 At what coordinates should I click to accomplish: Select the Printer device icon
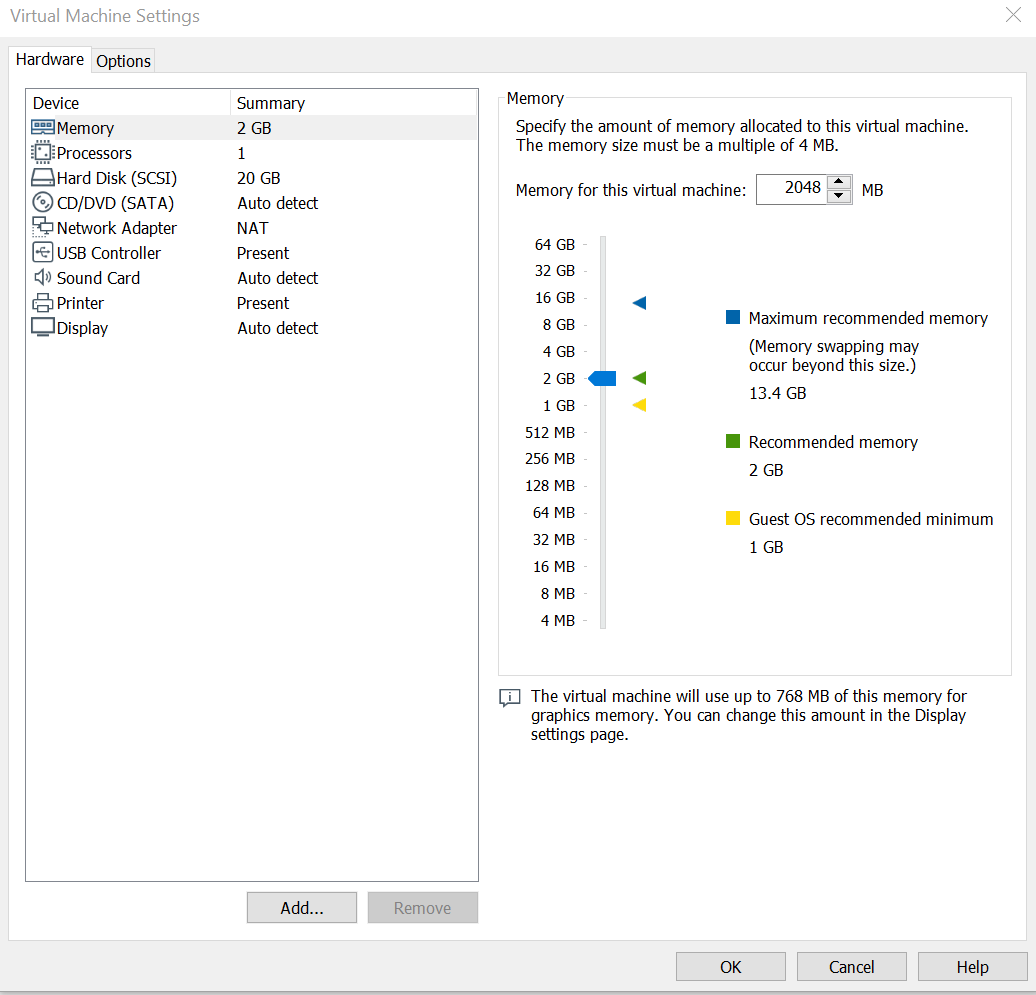(x=43, y=303)
